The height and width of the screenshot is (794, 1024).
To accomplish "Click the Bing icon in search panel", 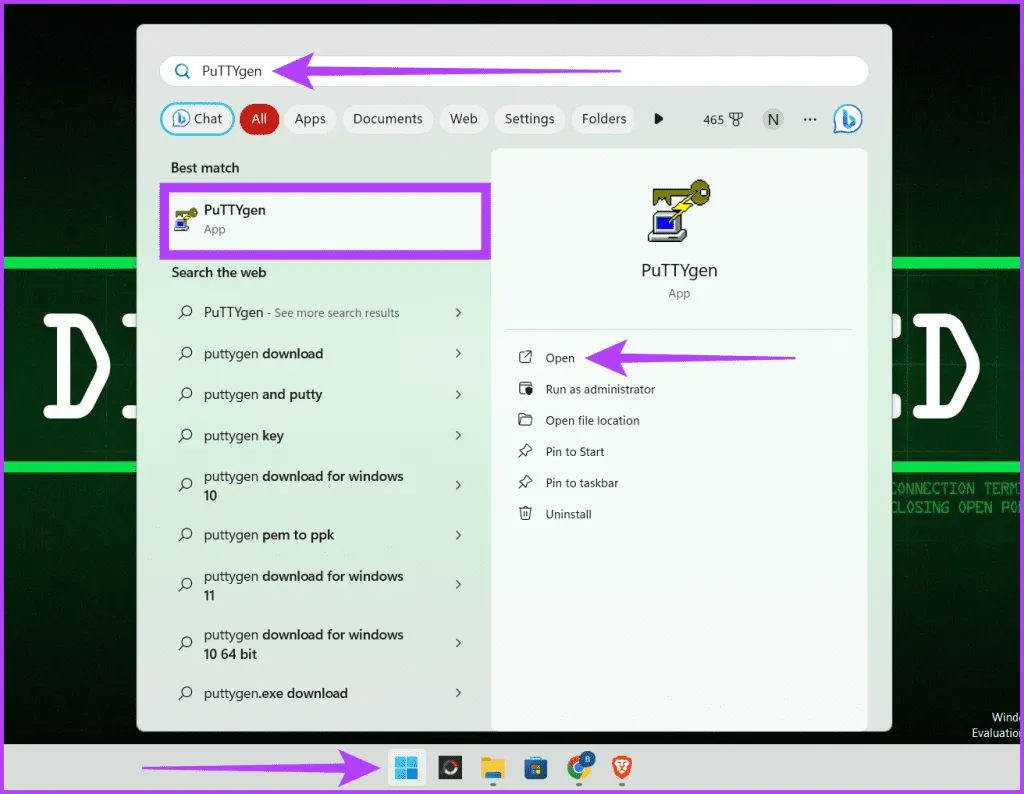I will [x=847, y=119].
